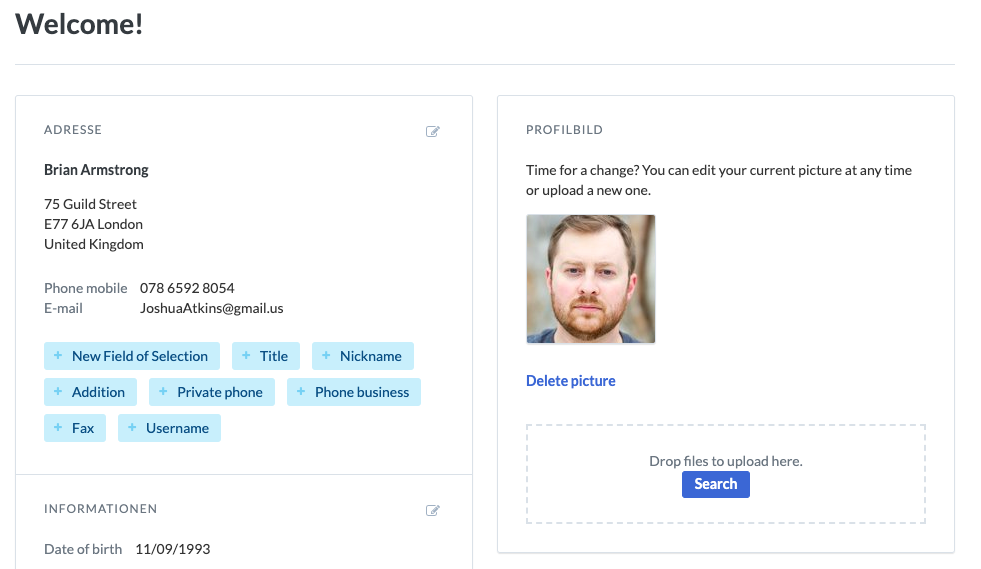The image size is (981, 569).
Task: Click the line E77 6JA London
Action: 93,224
